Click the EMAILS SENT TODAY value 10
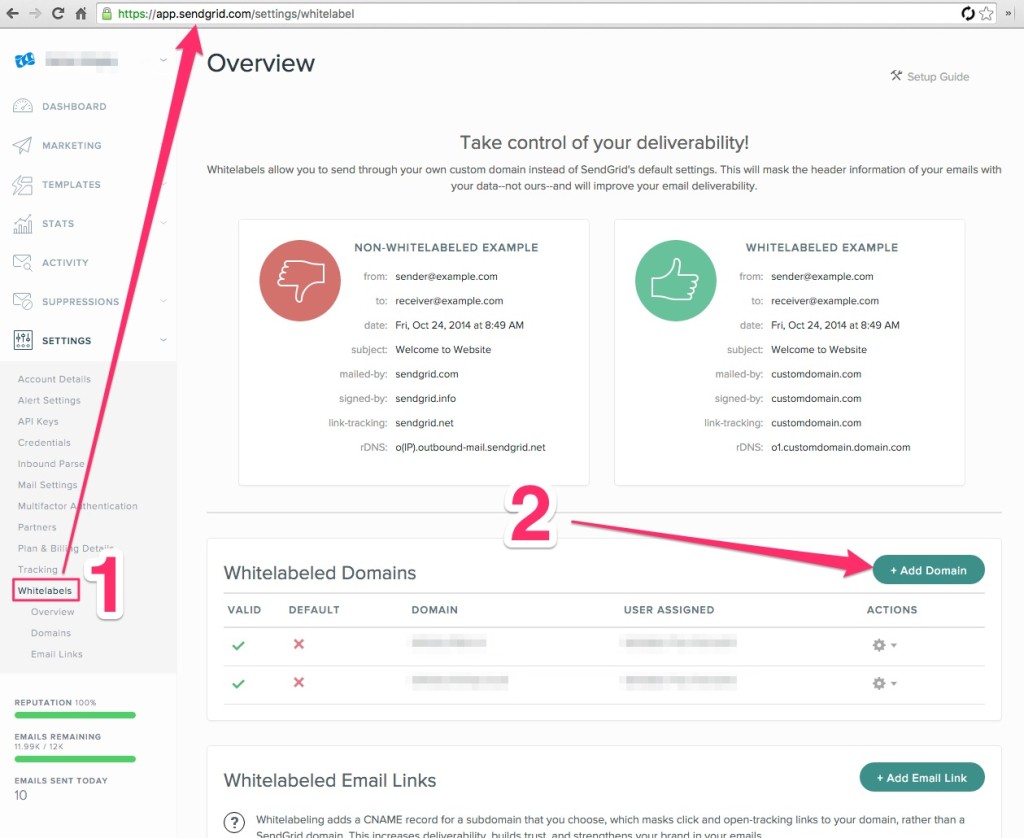1024x838 pixels. coord(21,796)
